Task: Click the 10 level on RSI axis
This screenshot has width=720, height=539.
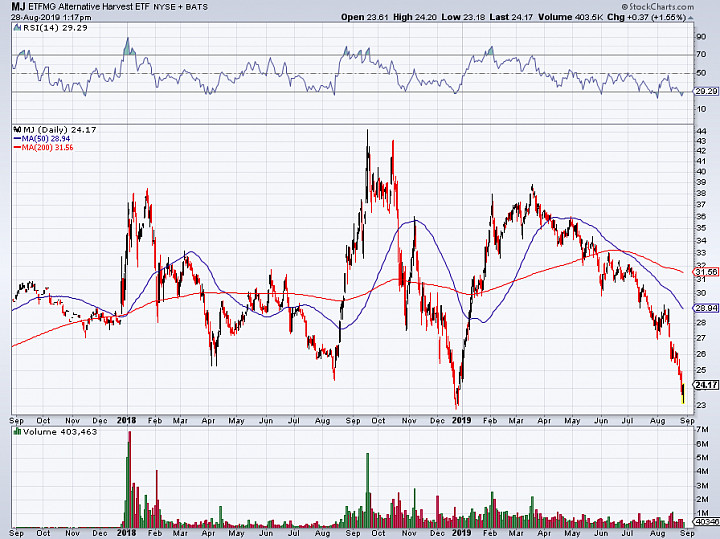Action: (701, 109)
